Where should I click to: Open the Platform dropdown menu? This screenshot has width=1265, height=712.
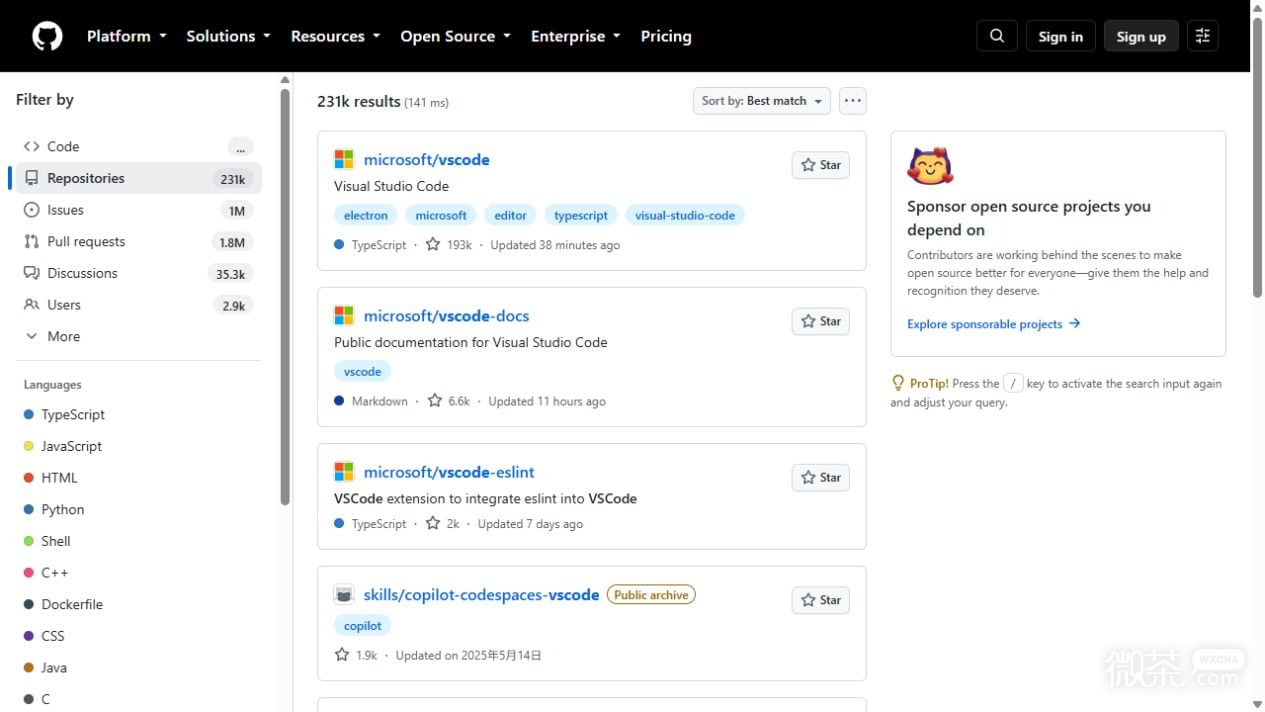[x=126, y=36]
